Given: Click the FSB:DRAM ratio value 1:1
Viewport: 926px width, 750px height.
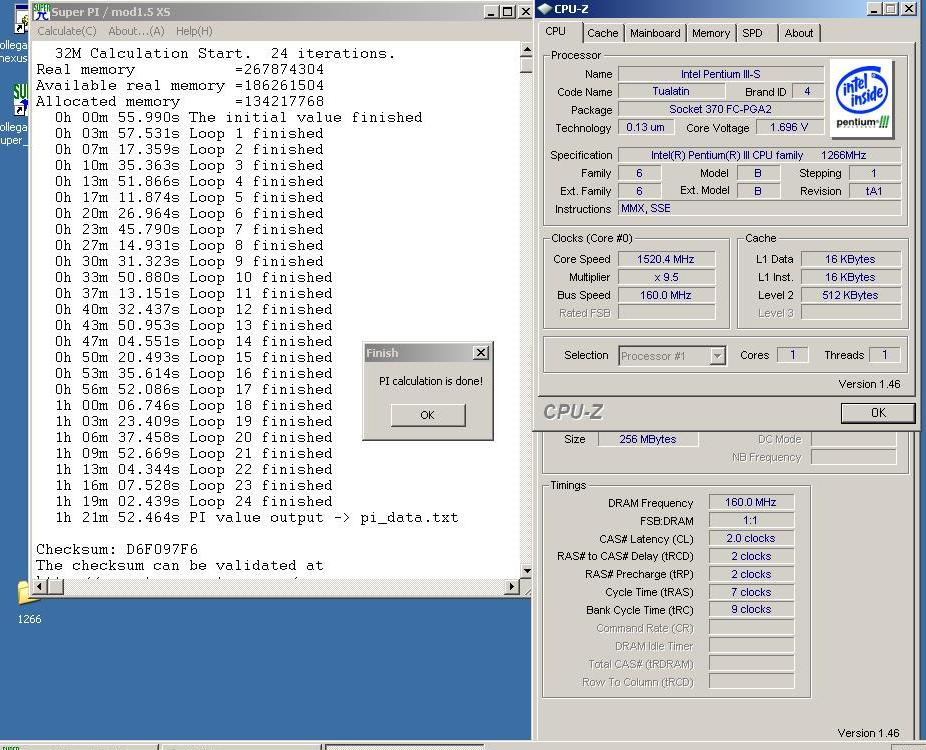Looking at the screenshot, I should 751,520.
